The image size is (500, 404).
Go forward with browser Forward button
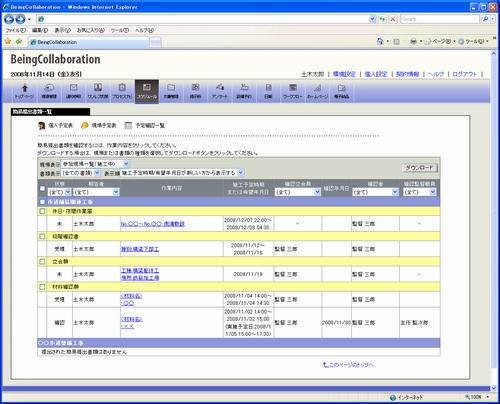(x=20, y=19)
